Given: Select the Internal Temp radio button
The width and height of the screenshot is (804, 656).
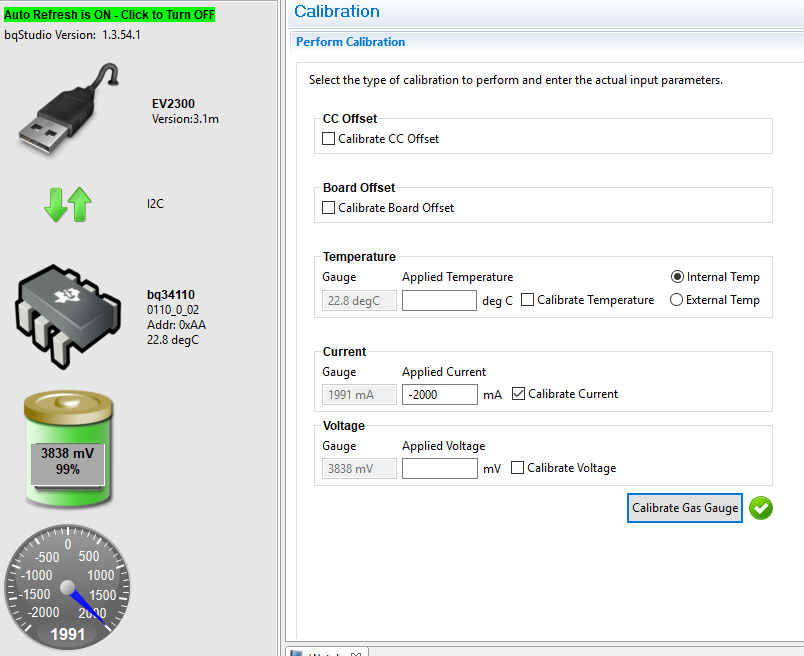Looking at the screenshot, I should click(677, 277).
